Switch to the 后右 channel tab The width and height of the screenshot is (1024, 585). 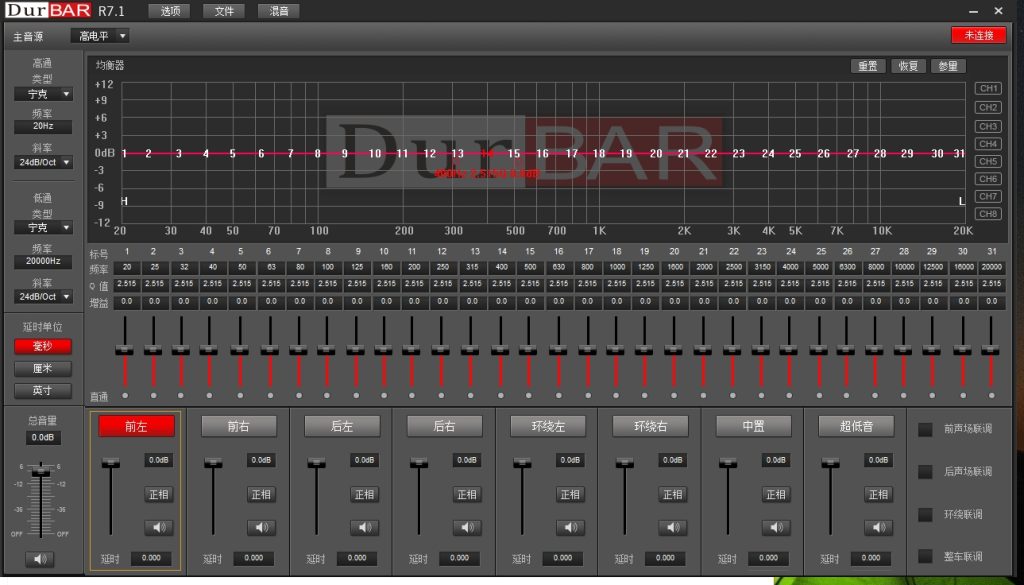point(445,426)
